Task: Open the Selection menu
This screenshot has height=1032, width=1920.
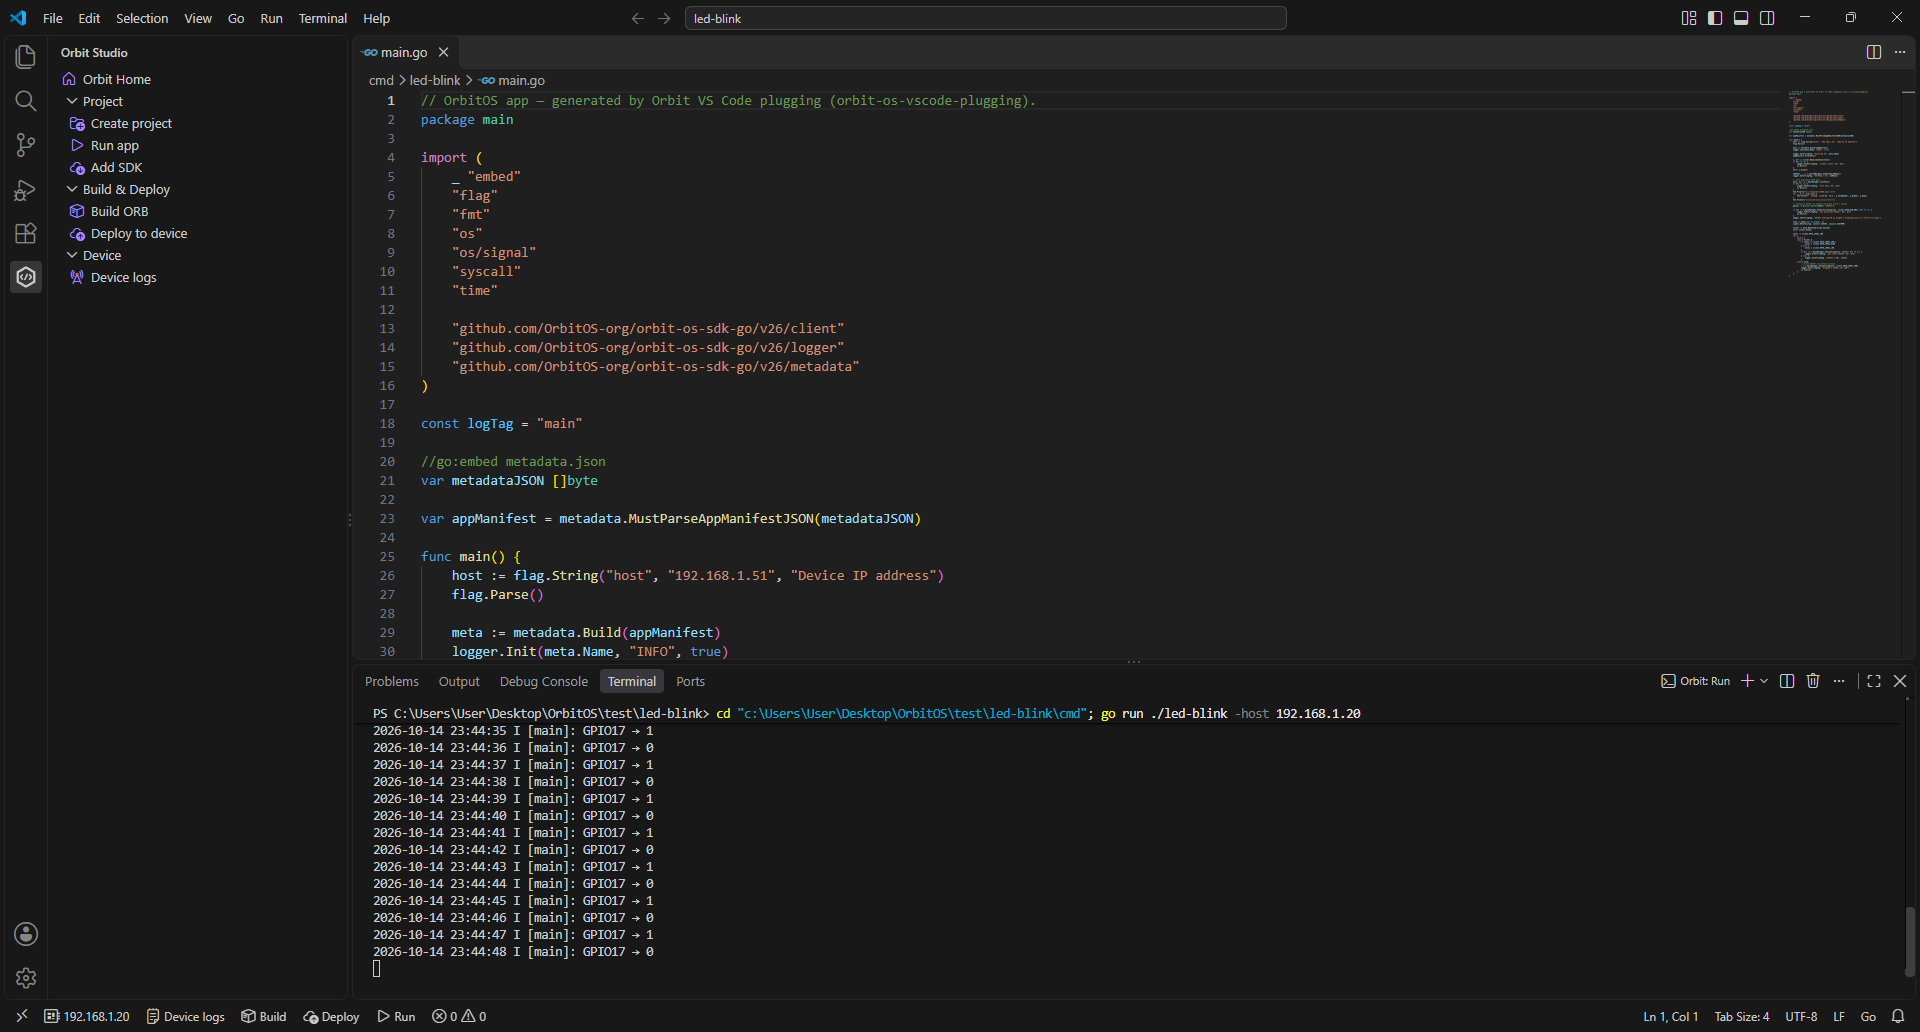Action: [x=142, y=18]
